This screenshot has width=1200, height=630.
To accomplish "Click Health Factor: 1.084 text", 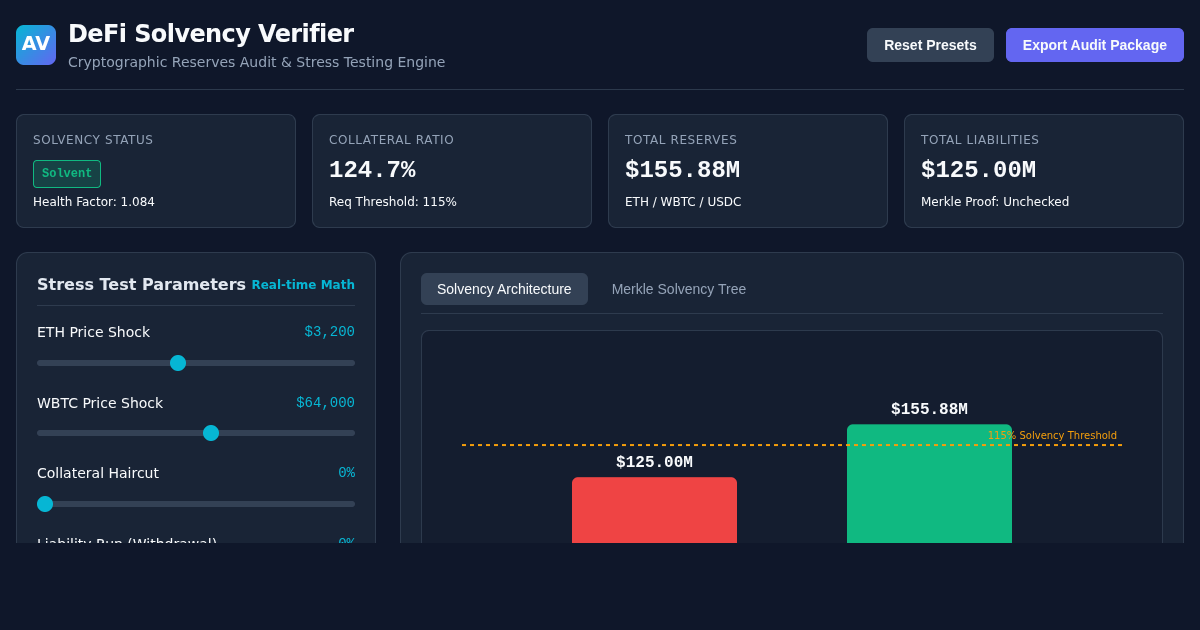I will pos(94,202).
